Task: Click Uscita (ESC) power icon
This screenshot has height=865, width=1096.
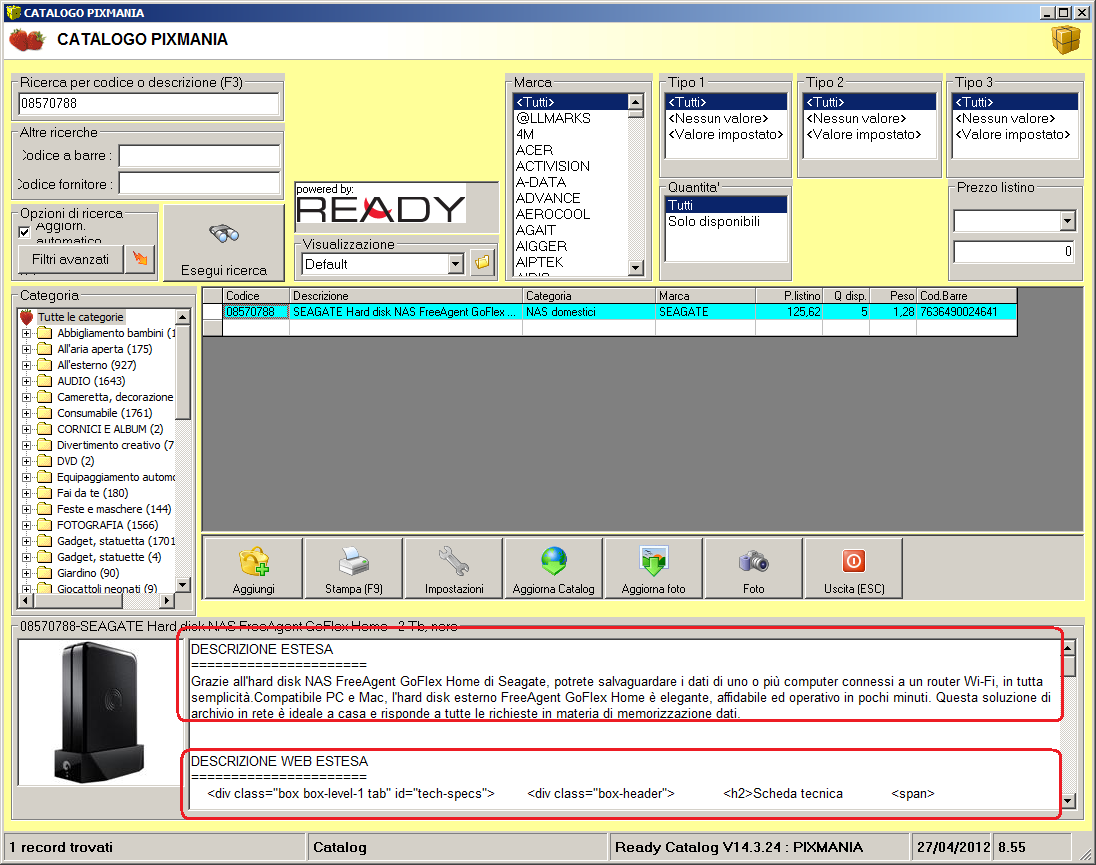Action: click(x=853, y=568)
